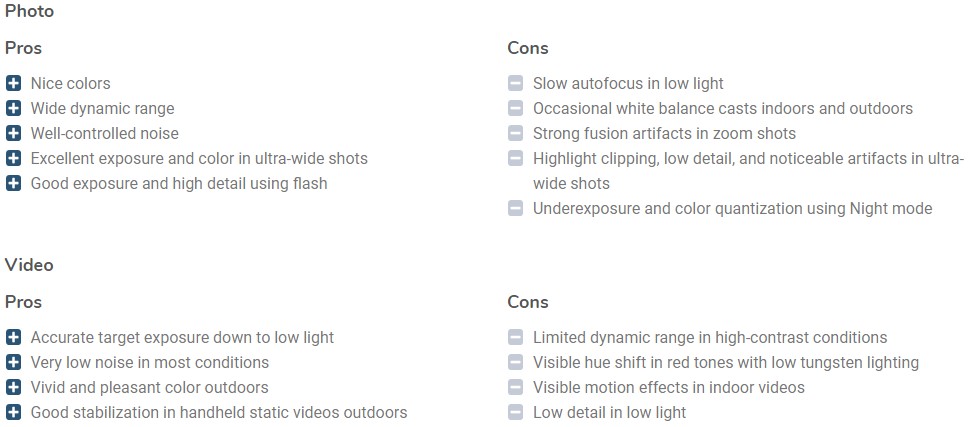Click minus icon beside Night mode underexposure
The height and width of the screenshot is (427, 970).
[515, 209]
